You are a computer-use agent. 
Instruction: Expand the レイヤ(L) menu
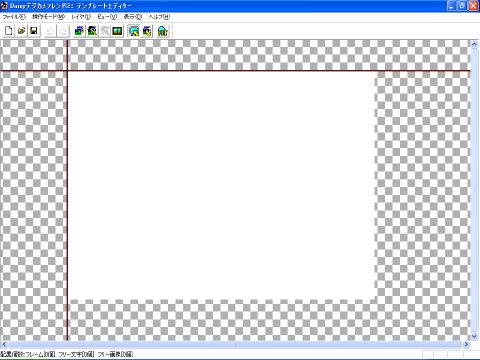point(81,17)
